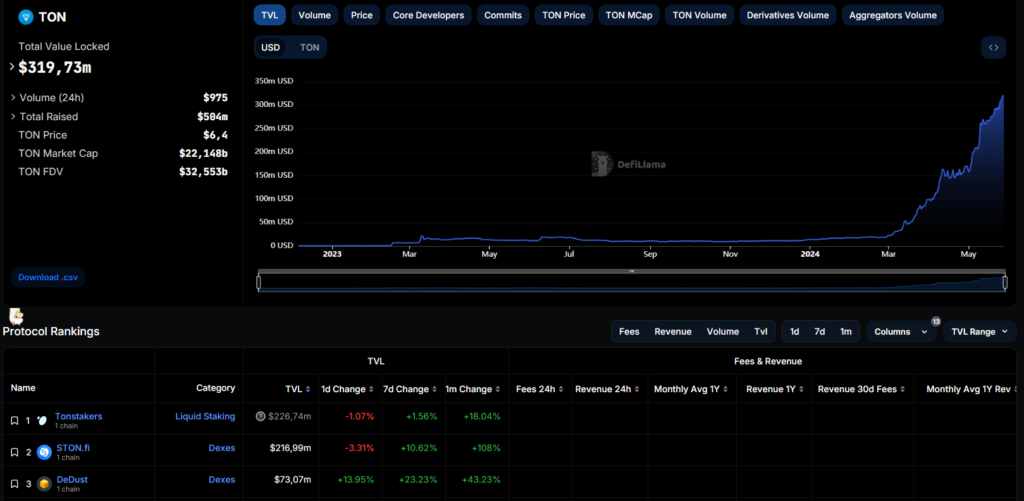The width and height of the screenshot is (1024, 501).
Task: Select the Revenue table filter tab
Action: pos(672,331)
